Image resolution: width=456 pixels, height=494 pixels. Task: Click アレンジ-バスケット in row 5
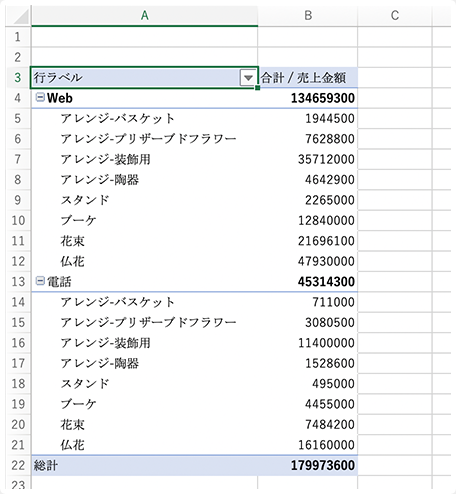point(117,118)
